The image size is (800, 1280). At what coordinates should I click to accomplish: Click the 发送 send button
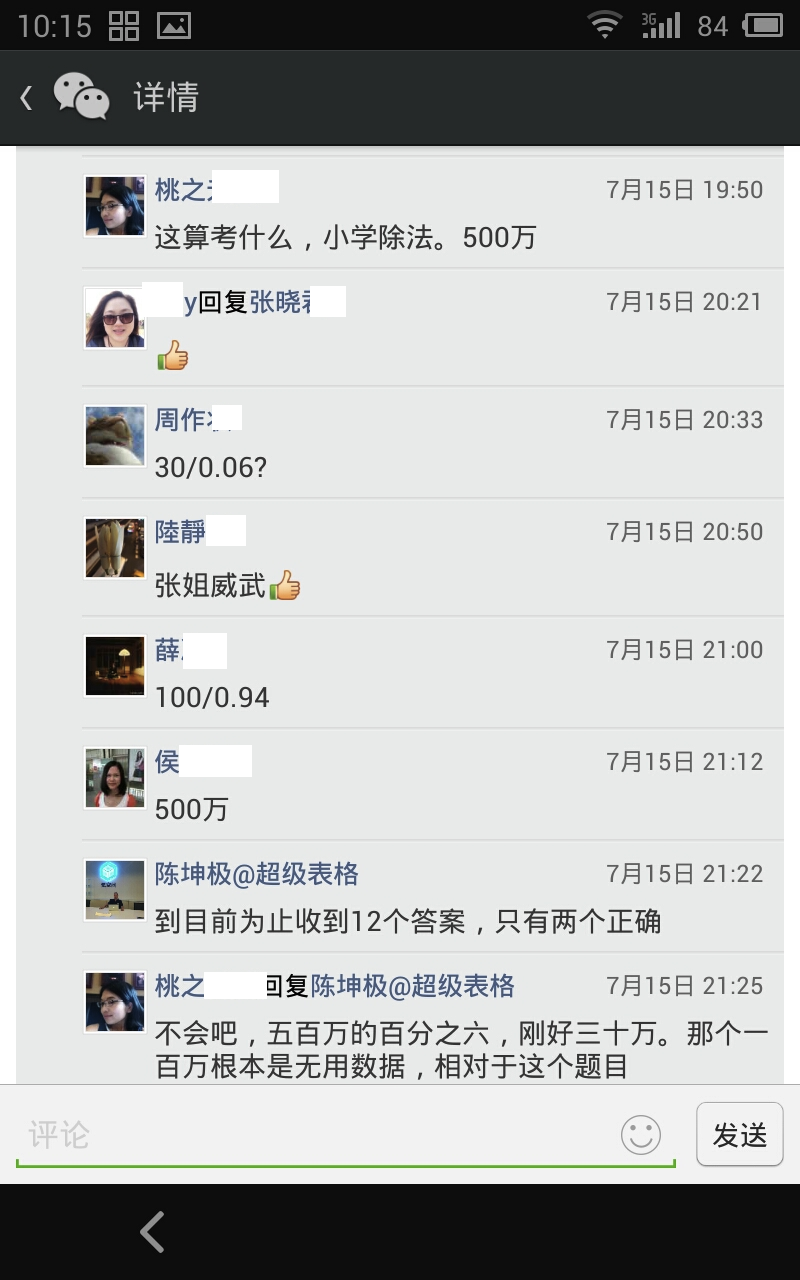click(740, 1134)
